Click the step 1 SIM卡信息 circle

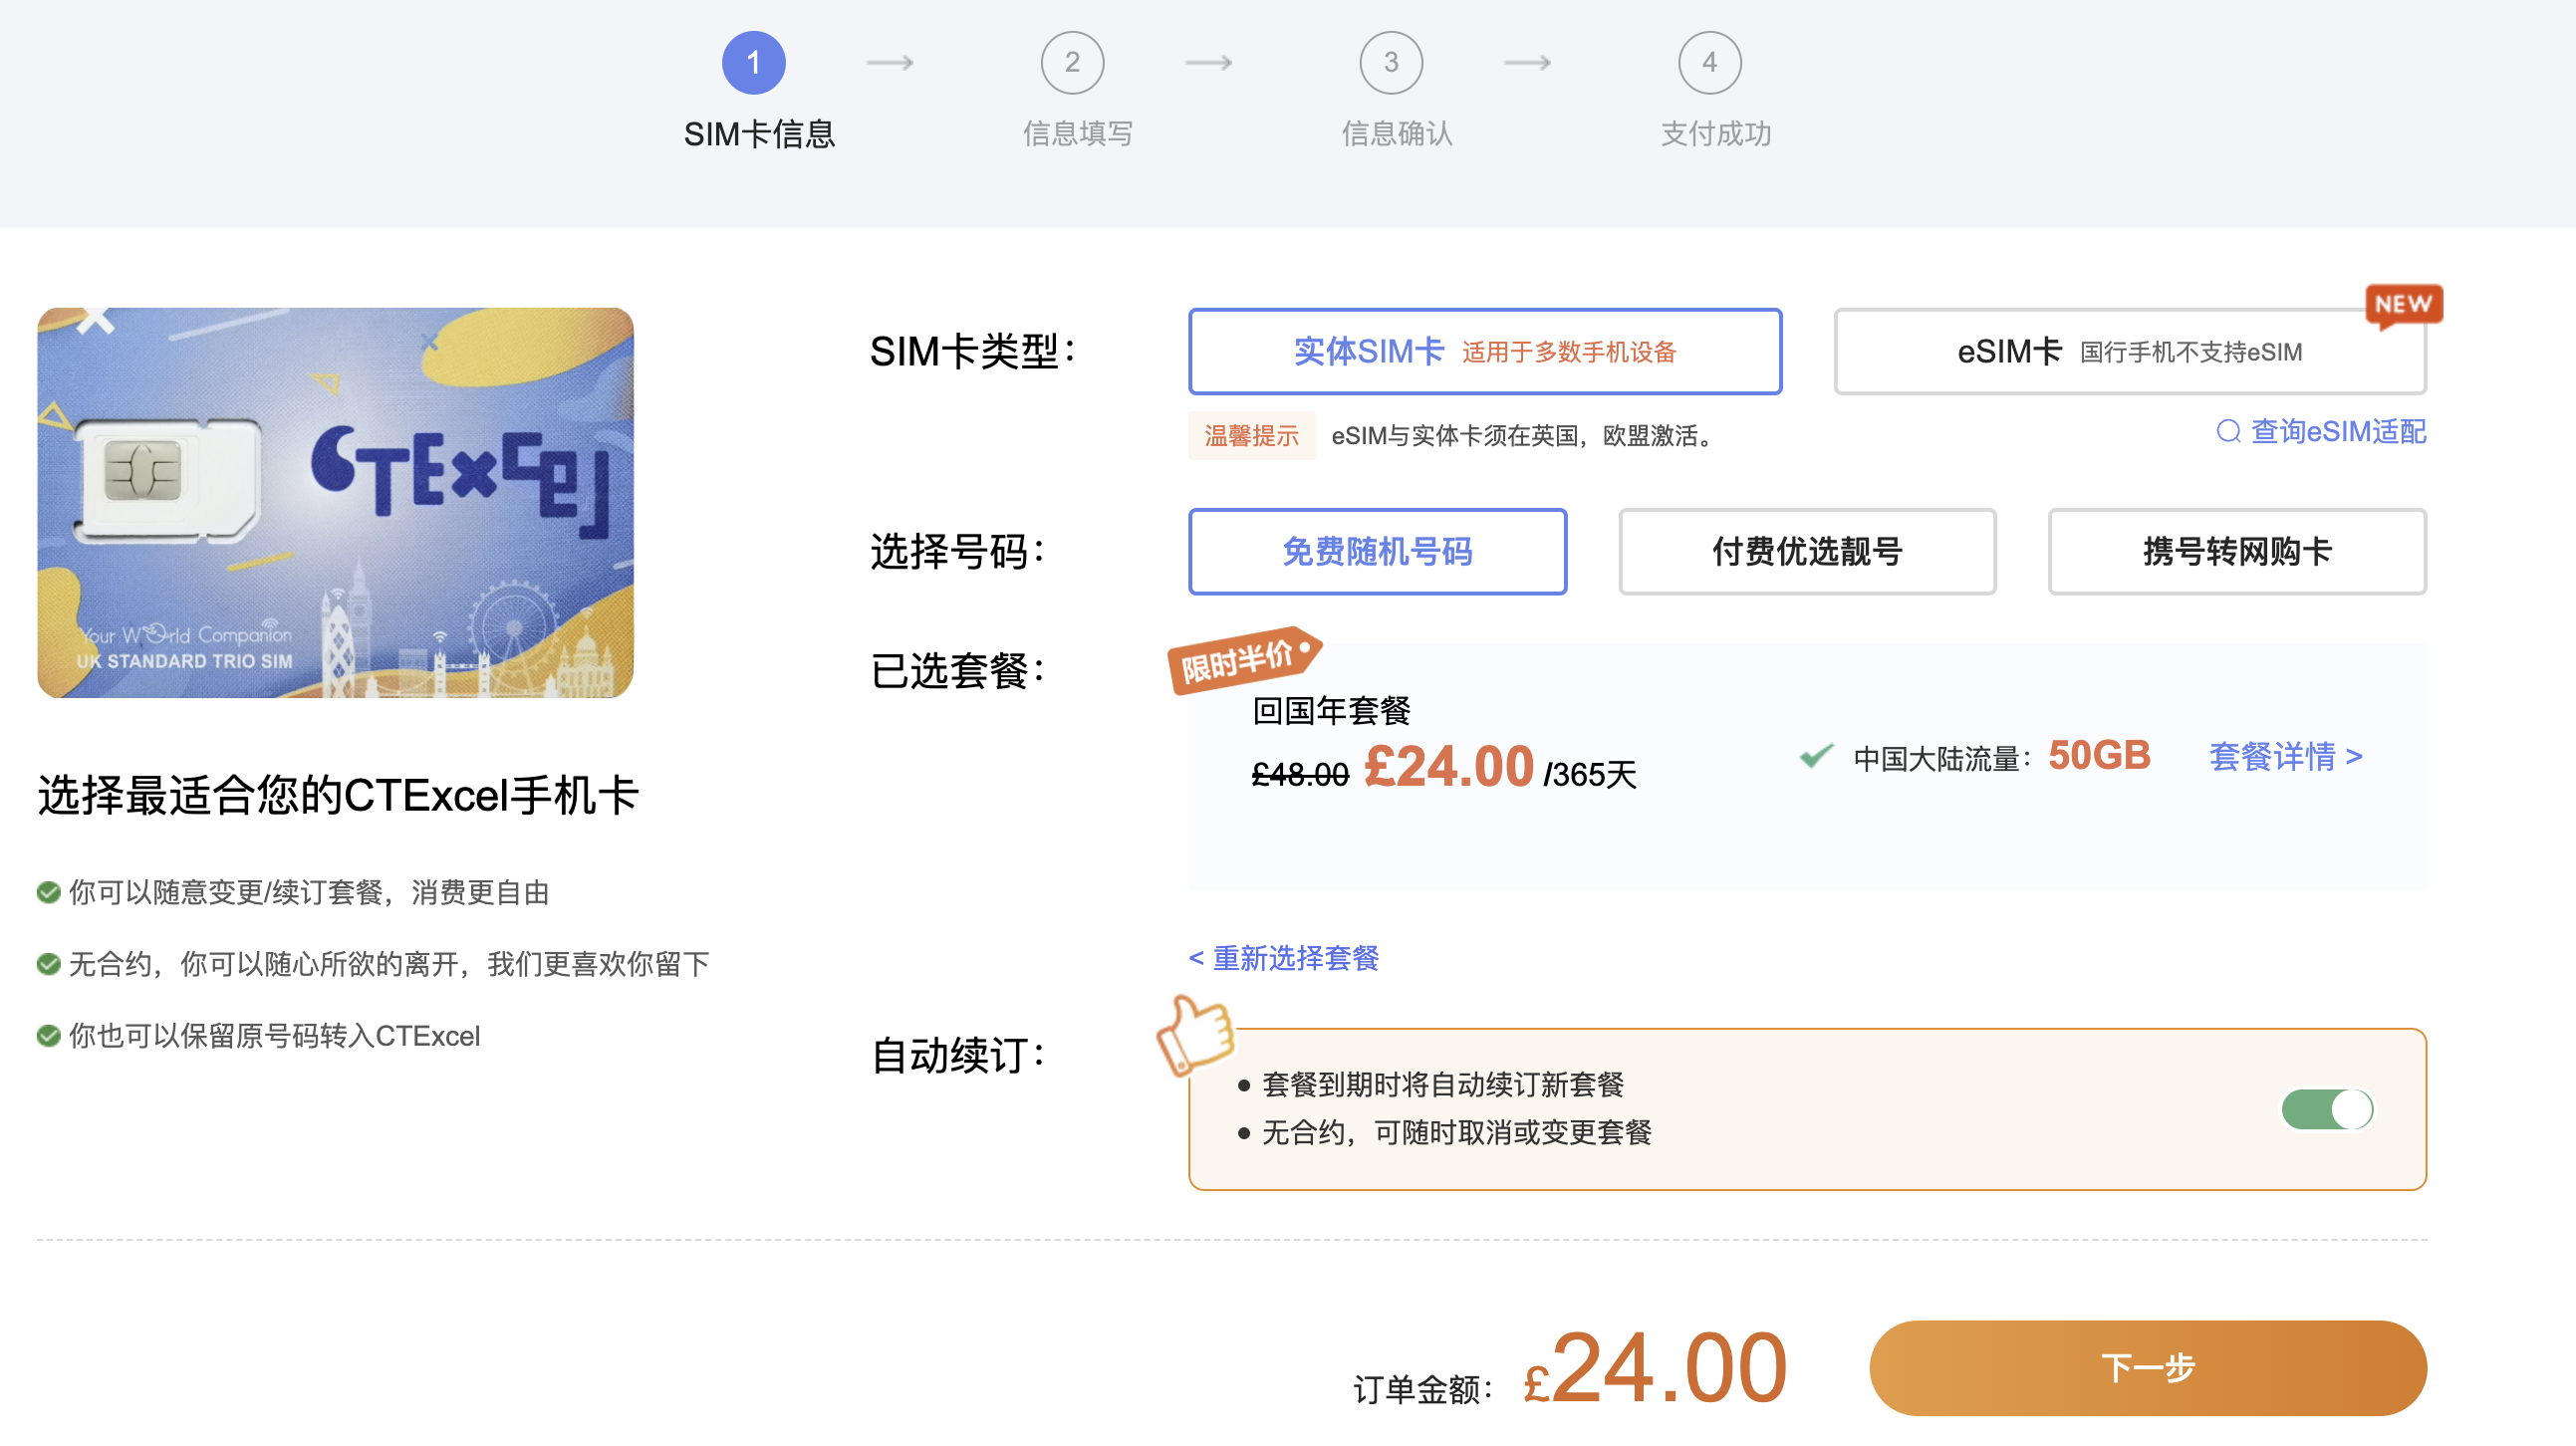[x=753, y=63]
